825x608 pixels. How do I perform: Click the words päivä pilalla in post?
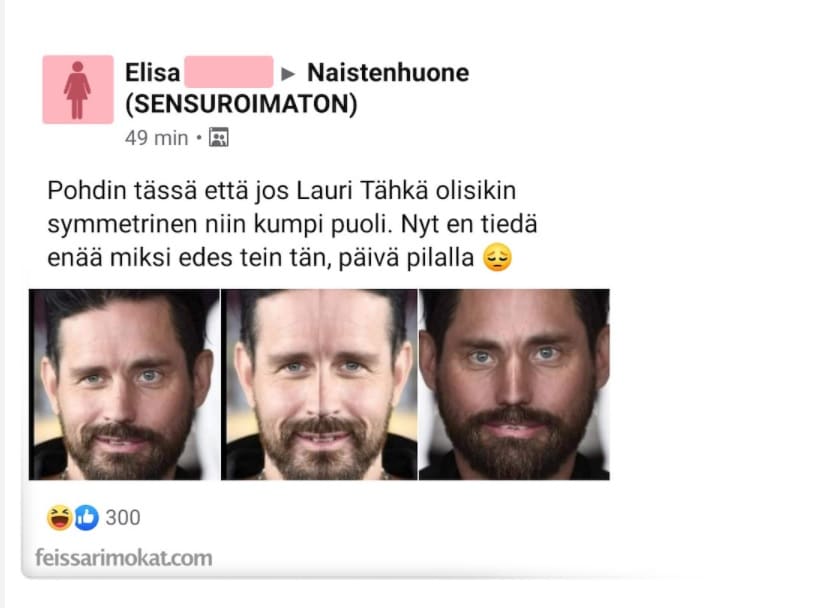click(x=406, y=258)
